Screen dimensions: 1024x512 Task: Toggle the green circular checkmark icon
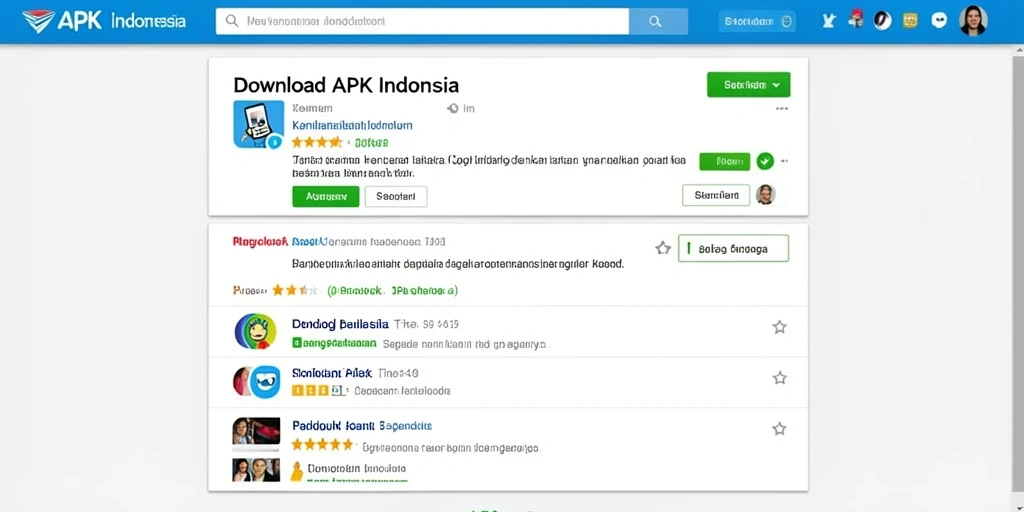pyautogui.click(x=765, y=161)
